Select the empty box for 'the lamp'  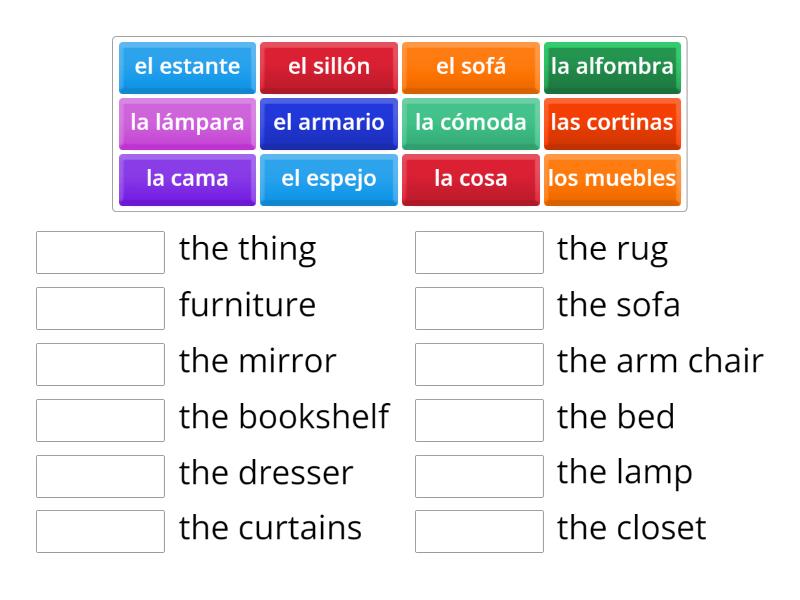tap(479, 474)
